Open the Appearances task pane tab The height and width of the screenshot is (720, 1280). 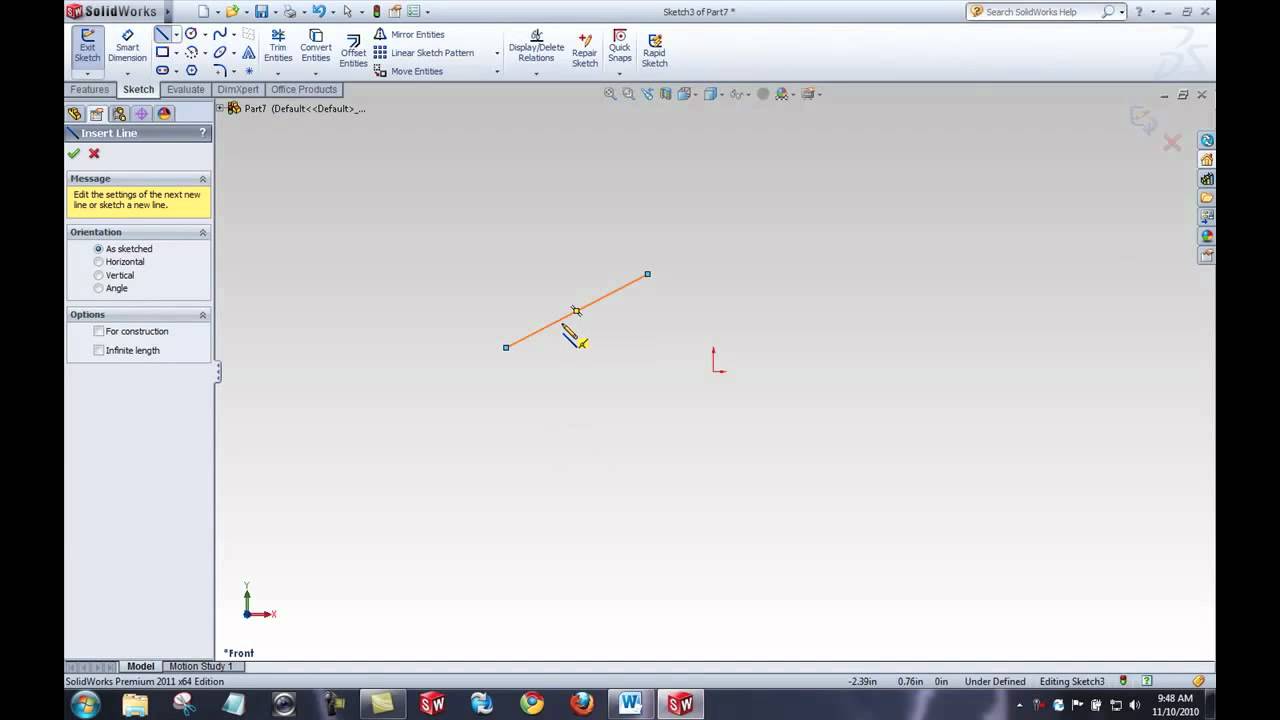click(1207, 237)
